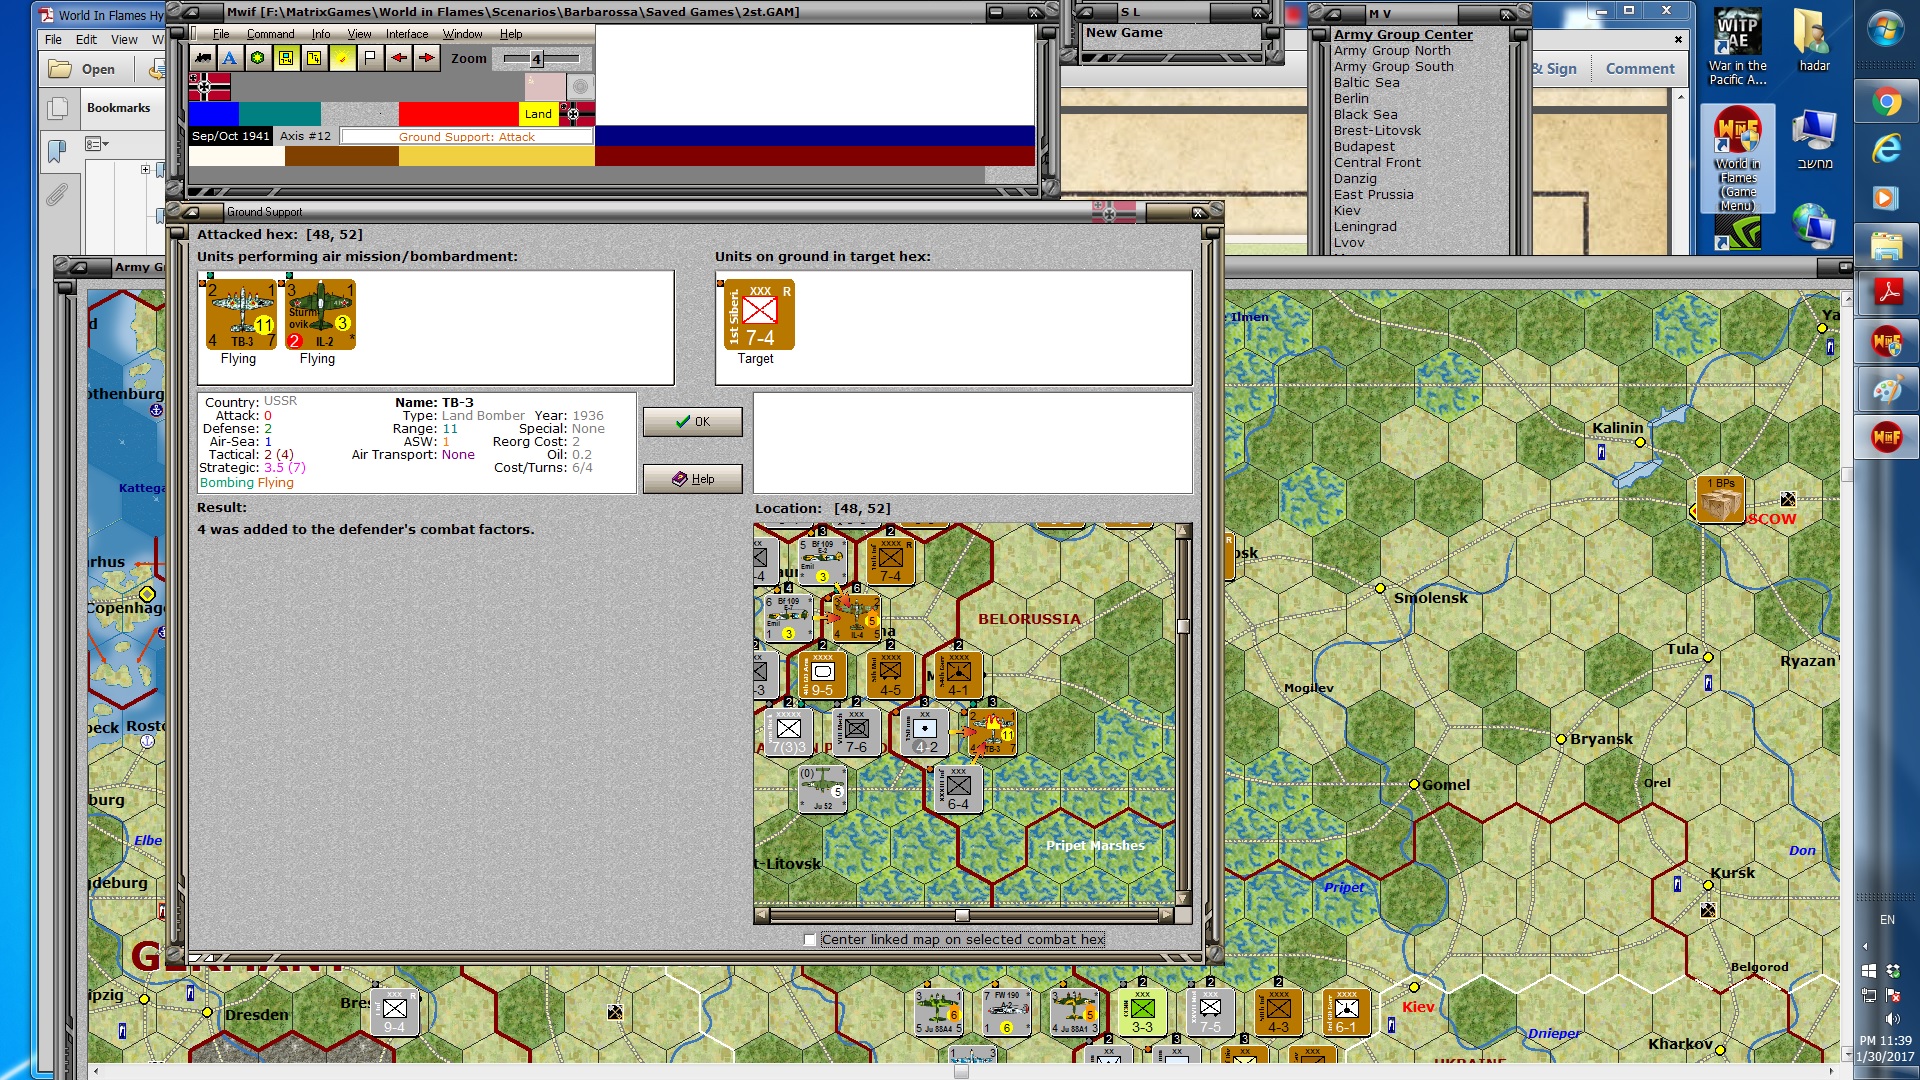Select Black Sea in map views list
Viewport: 1920px width, 1080px height.
tap(1365, 115)
